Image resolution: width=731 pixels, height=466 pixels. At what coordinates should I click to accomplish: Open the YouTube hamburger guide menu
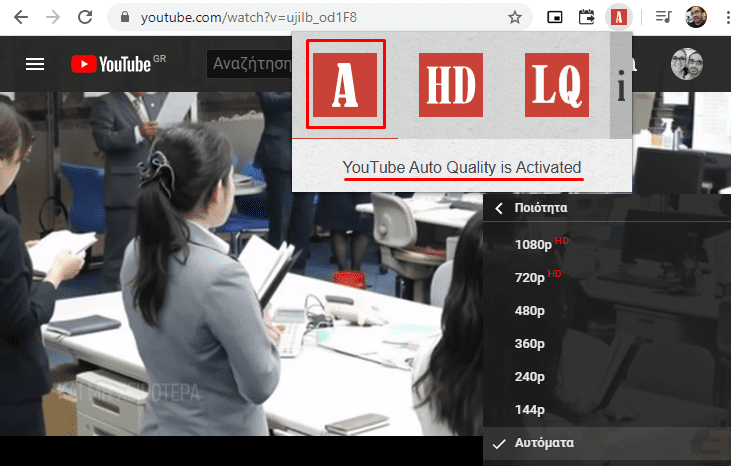[x=35, y=64]
